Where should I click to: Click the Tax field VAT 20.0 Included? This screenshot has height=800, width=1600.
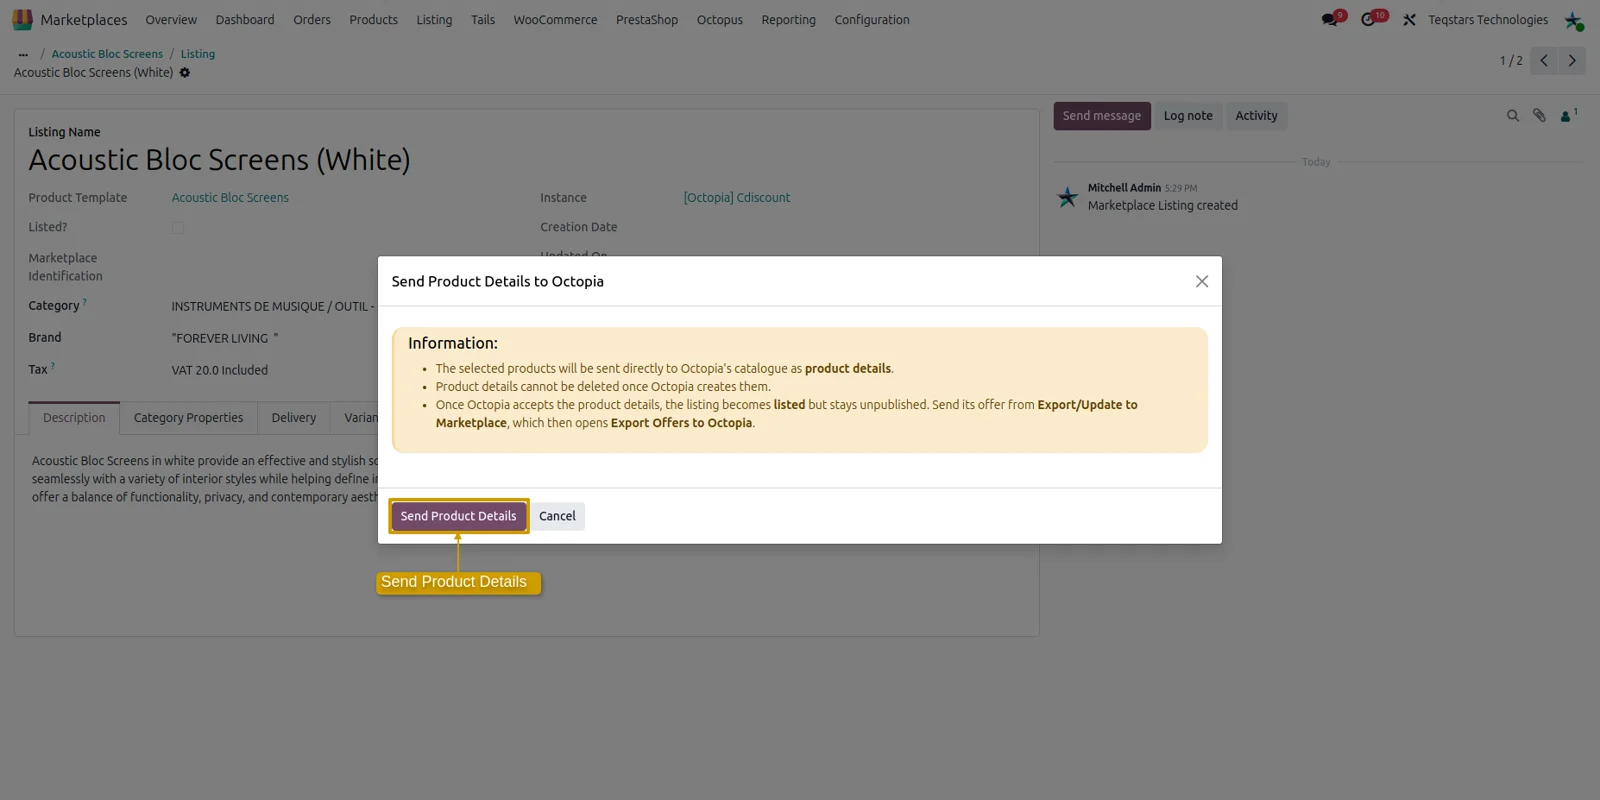(220, 371)
